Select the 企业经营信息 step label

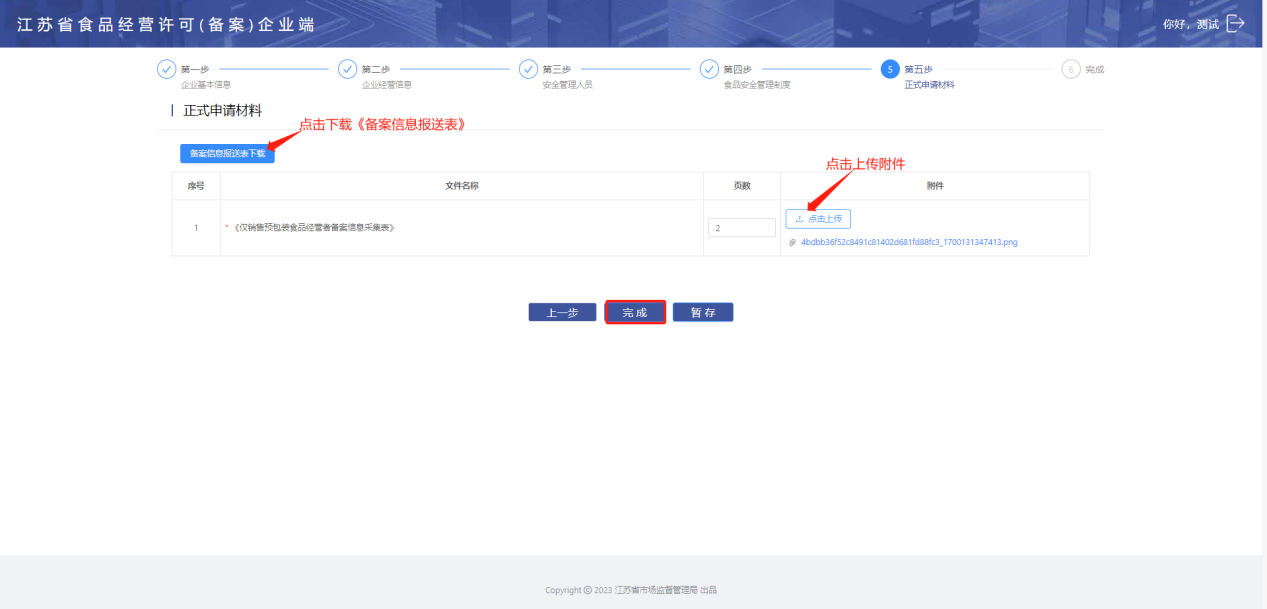pos(387,85)
